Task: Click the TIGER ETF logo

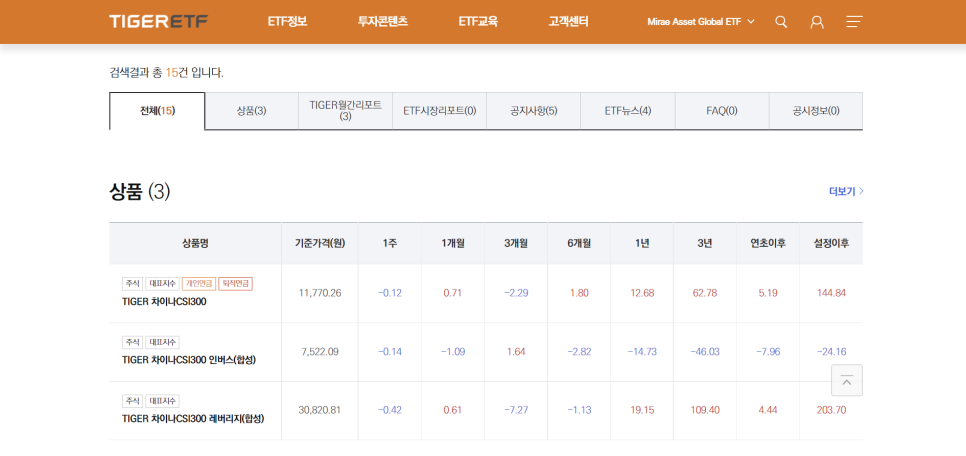Action: point(158,22)
